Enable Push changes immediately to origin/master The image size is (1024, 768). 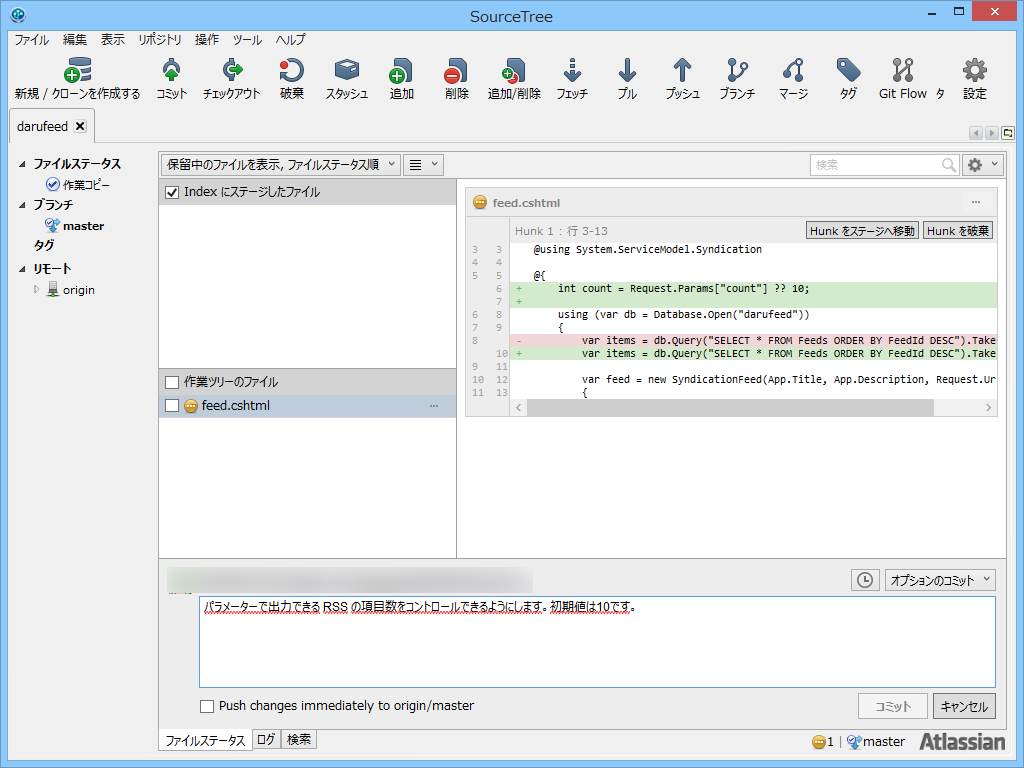[207, 706]
